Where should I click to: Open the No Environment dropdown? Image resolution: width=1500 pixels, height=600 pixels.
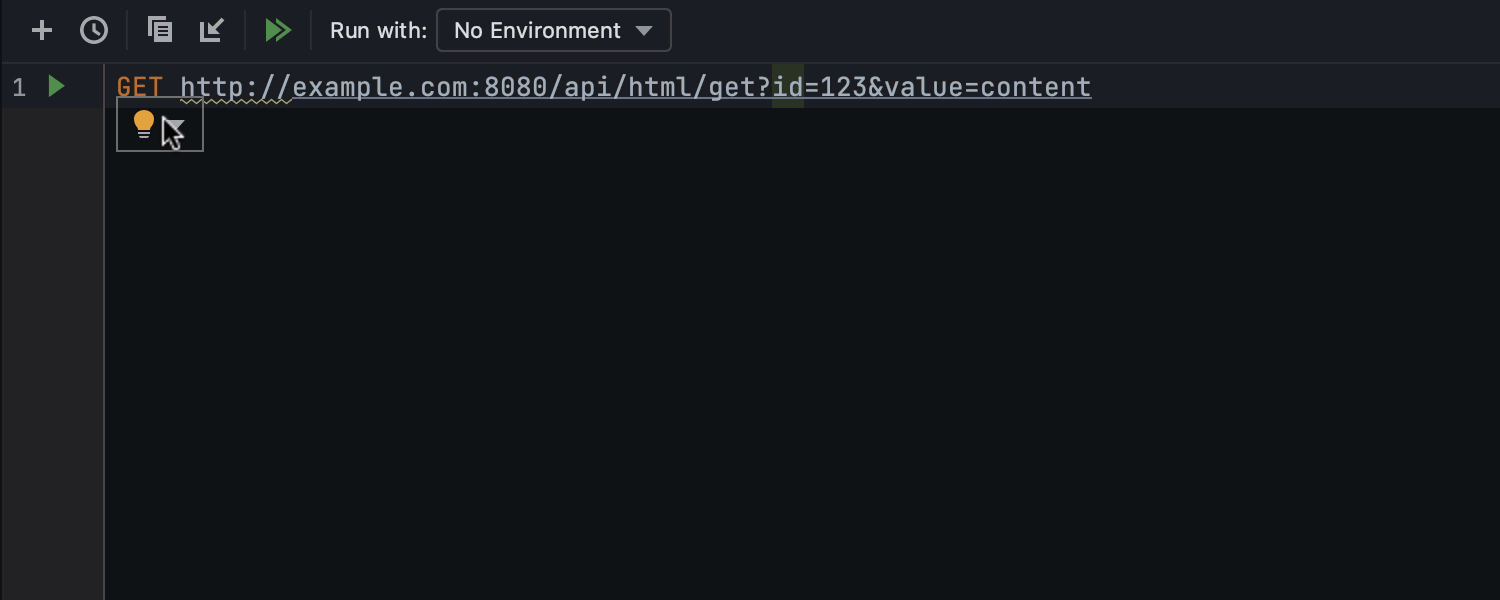tap(553, 30)
